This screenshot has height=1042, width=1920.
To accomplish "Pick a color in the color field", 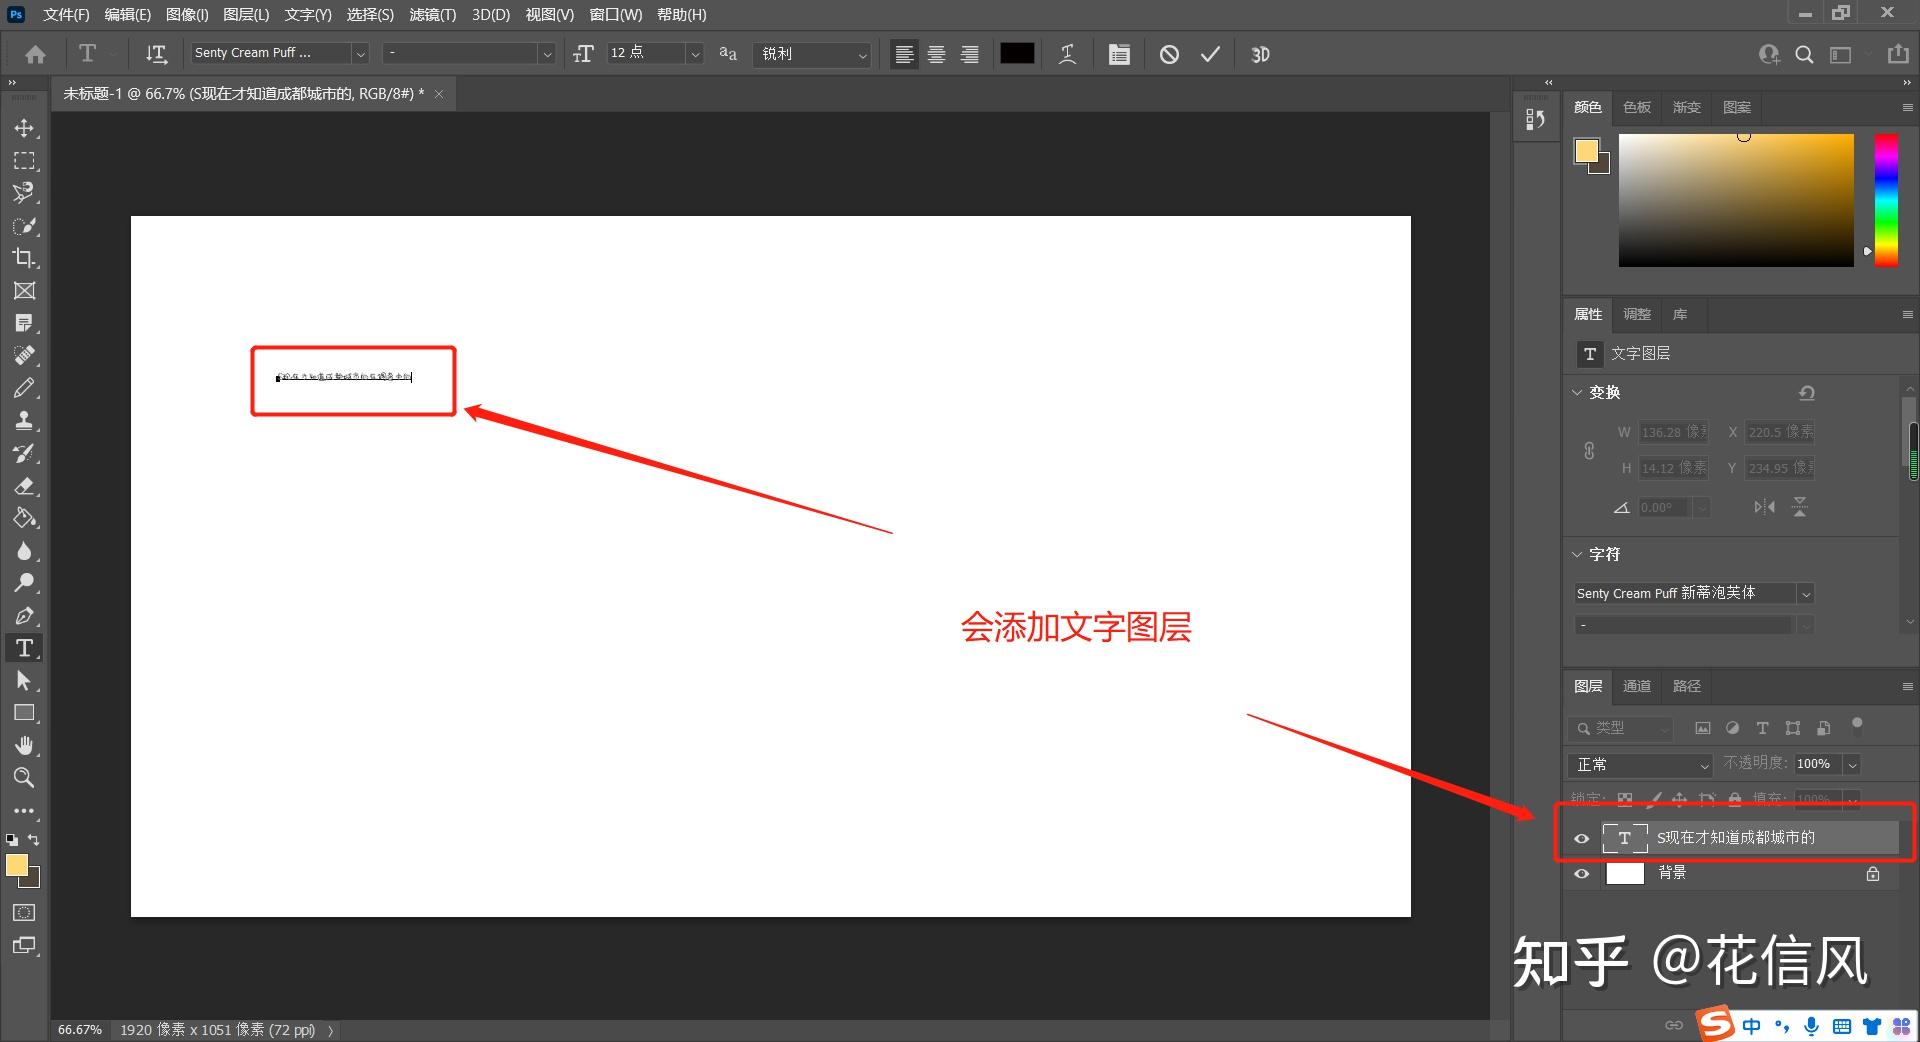I will [x=1736, y=200].
